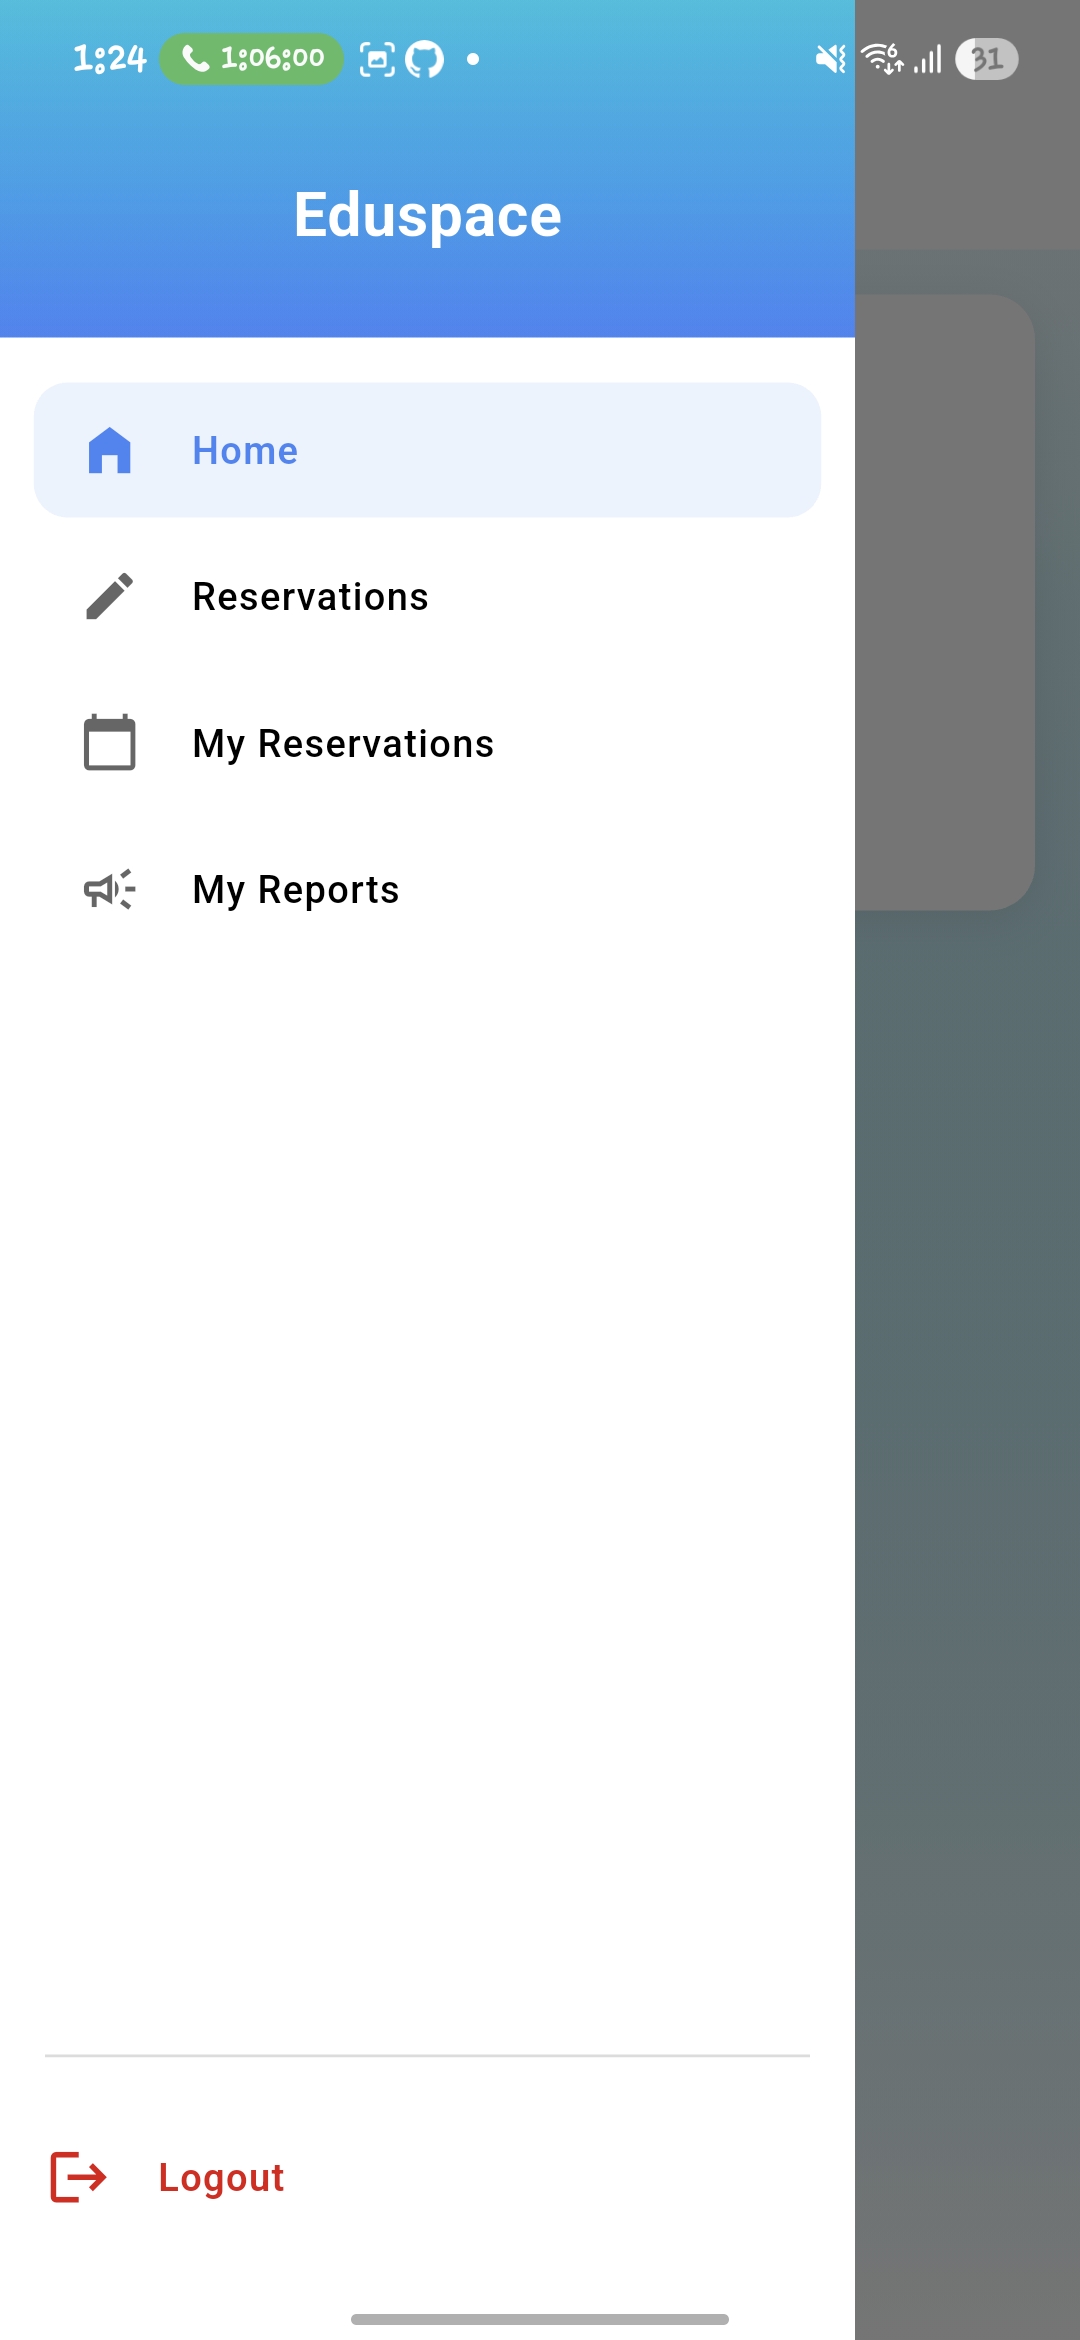This screenshot has width=1080, height=2340.
Task: Tap the Wi-Fi signal icon
Action: click(883, 59)
